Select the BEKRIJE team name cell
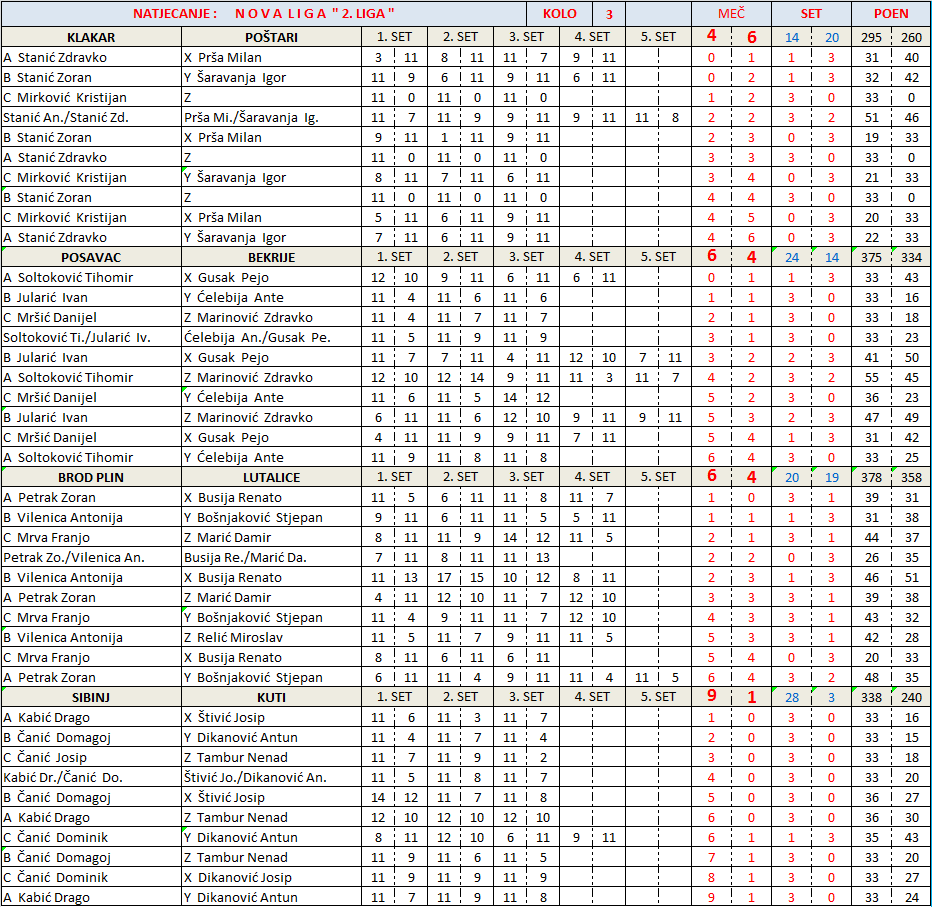 [x=271, y=257]
